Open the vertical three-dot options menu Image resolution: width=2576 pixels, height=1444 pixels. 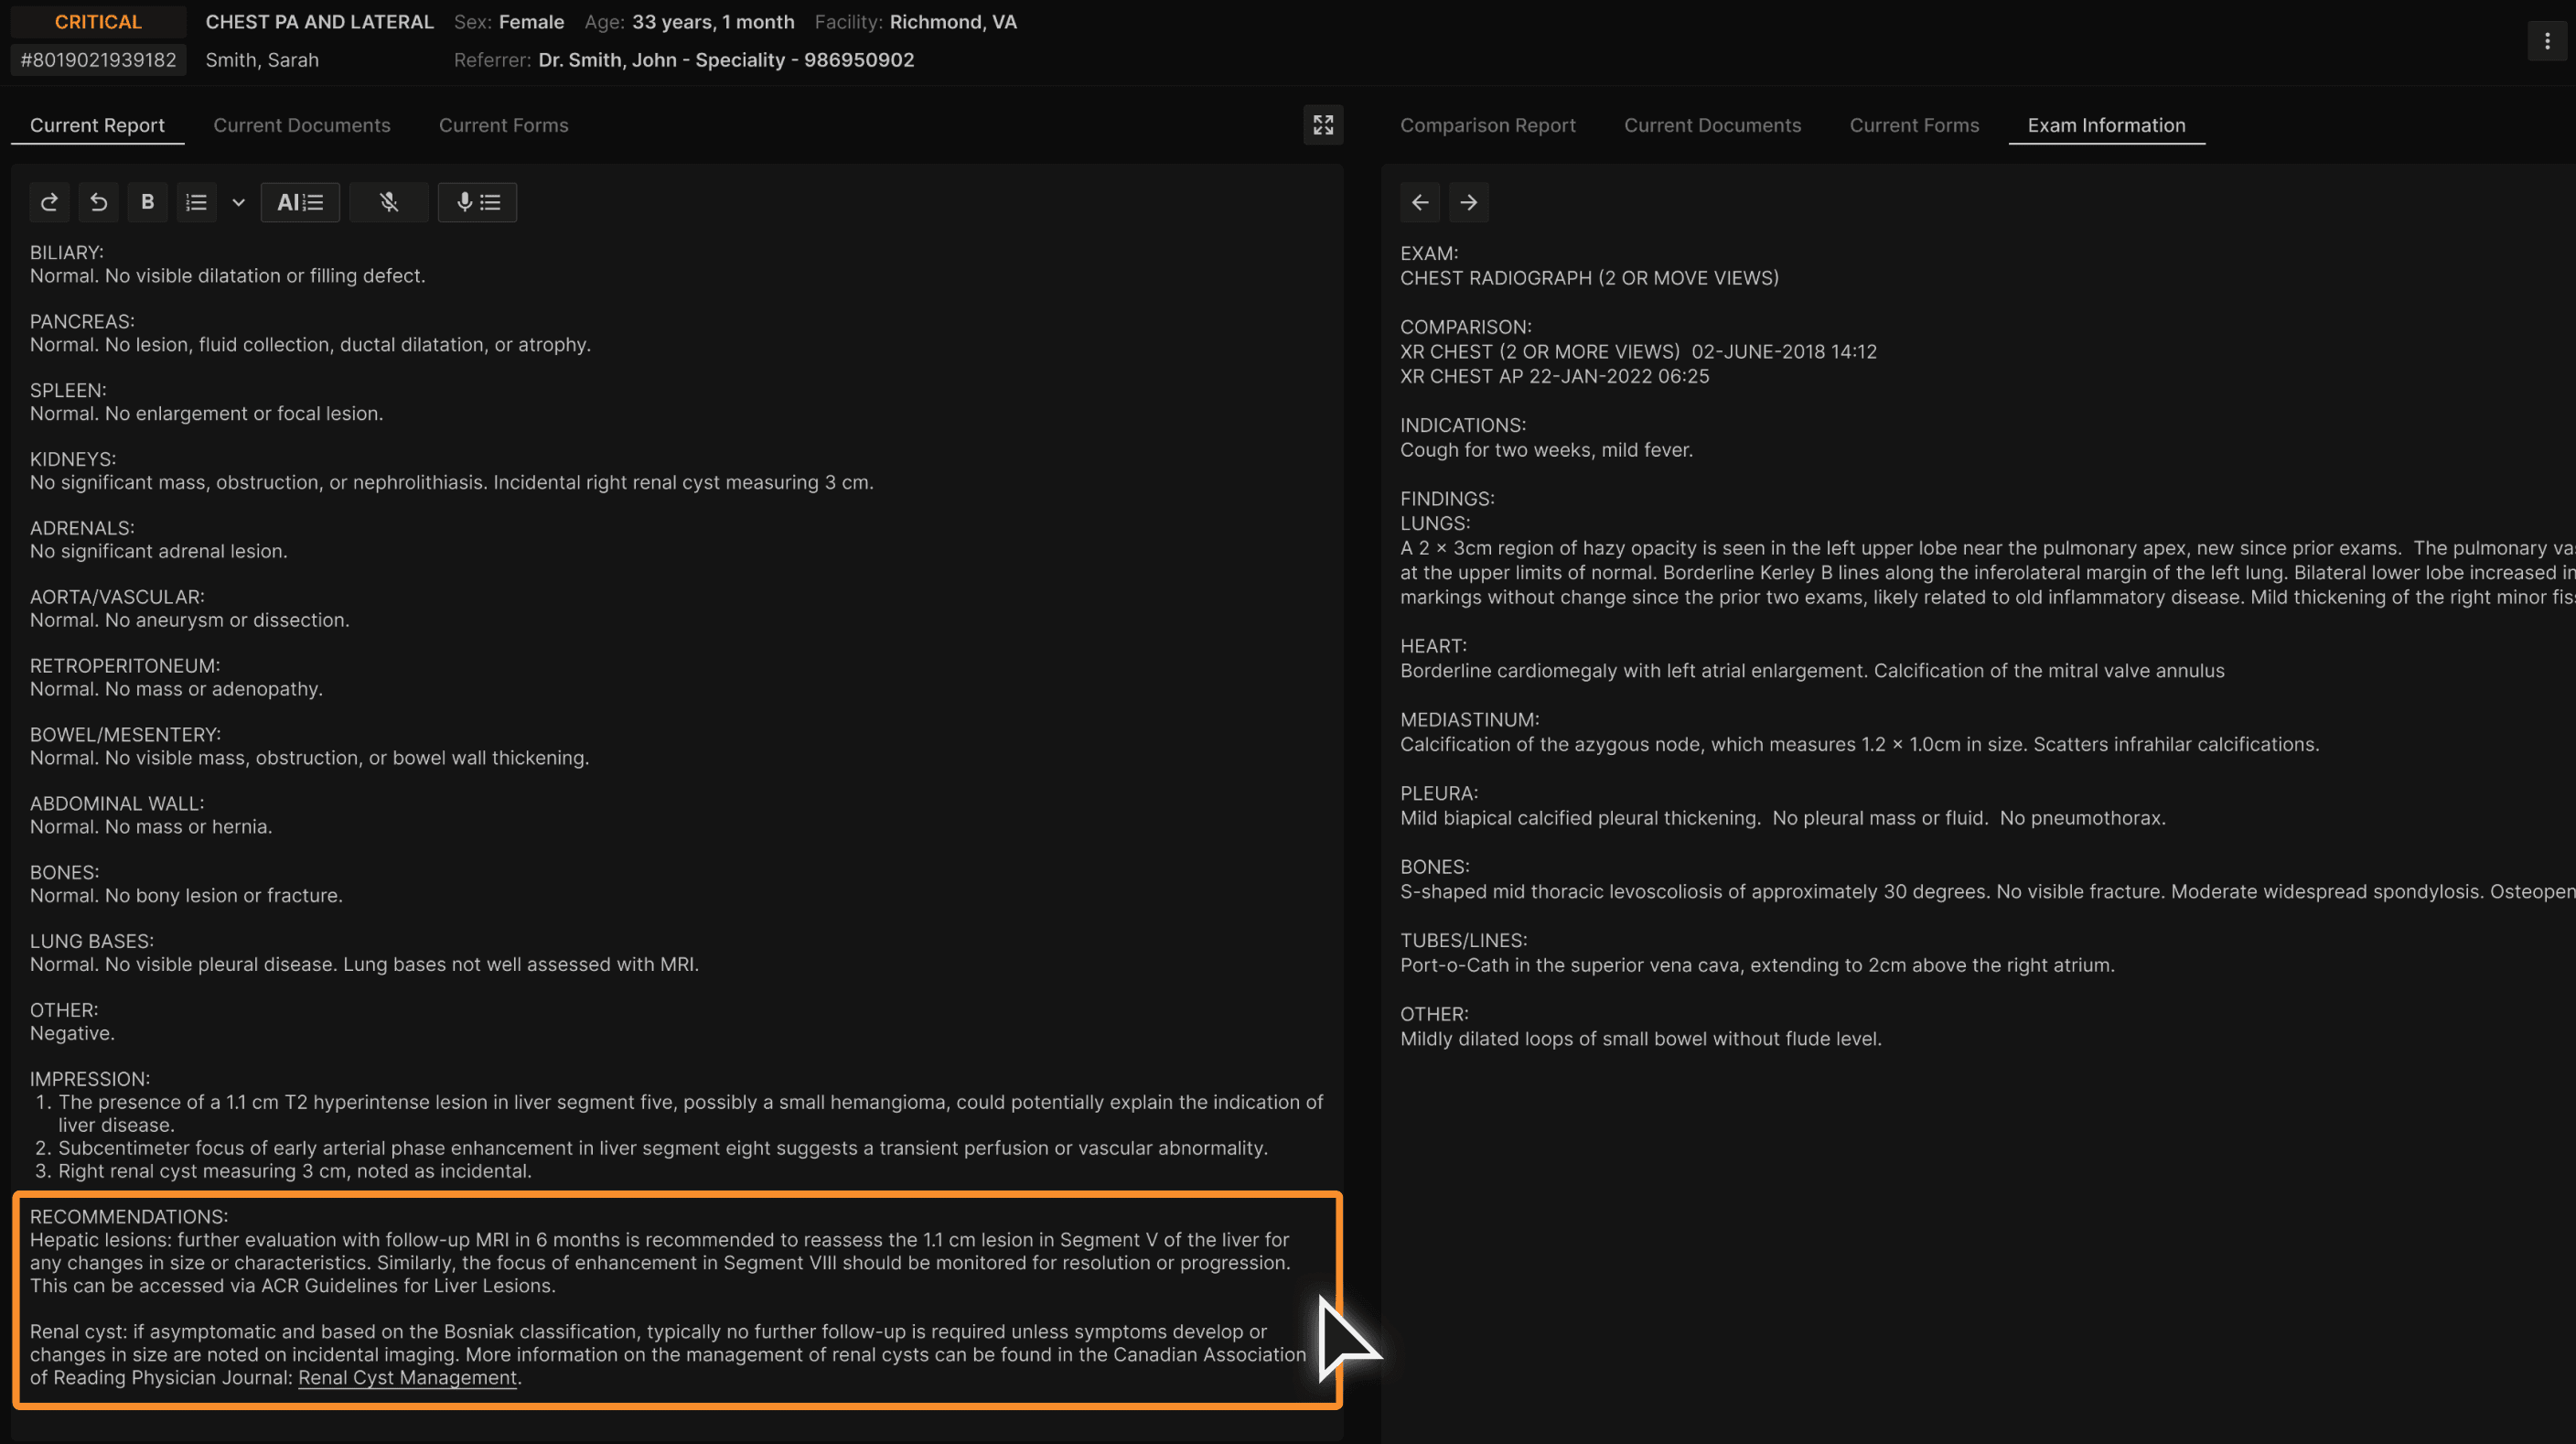click(x=2546, y=41)
